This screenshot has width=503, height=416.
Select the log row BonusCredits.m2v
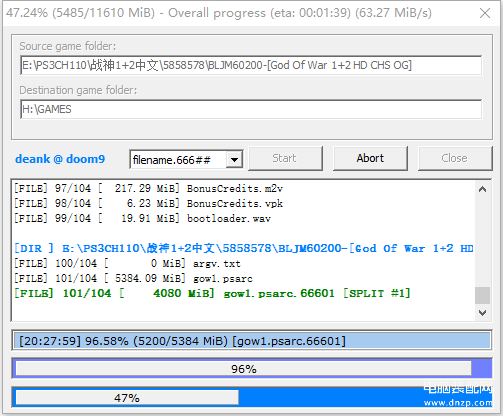point(148,189)
